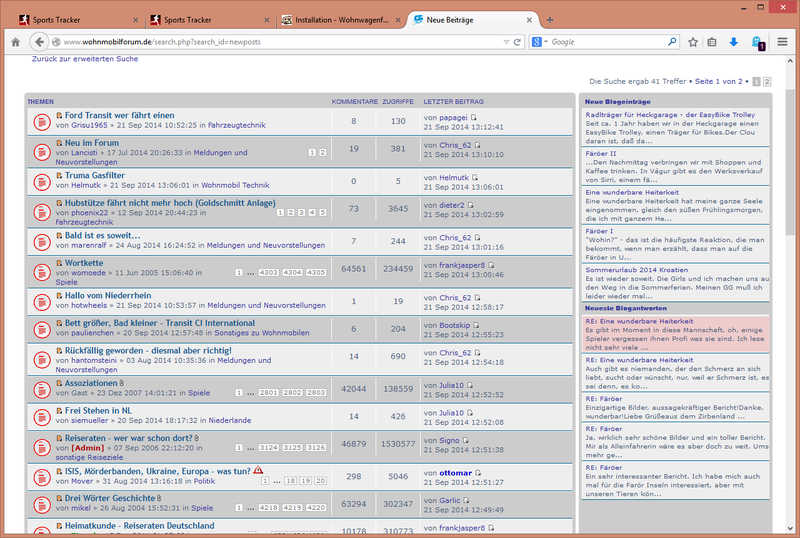
Task: View user profile Julia10 in Frei Stehen row
Action: click(x=452, y=413)
